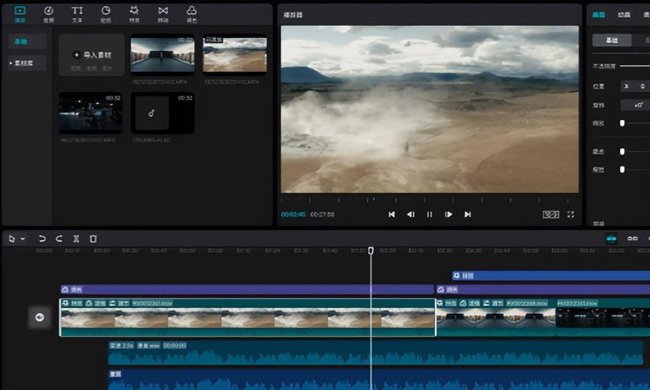Jump to the end with the skip-forward icon

(468, 214)
